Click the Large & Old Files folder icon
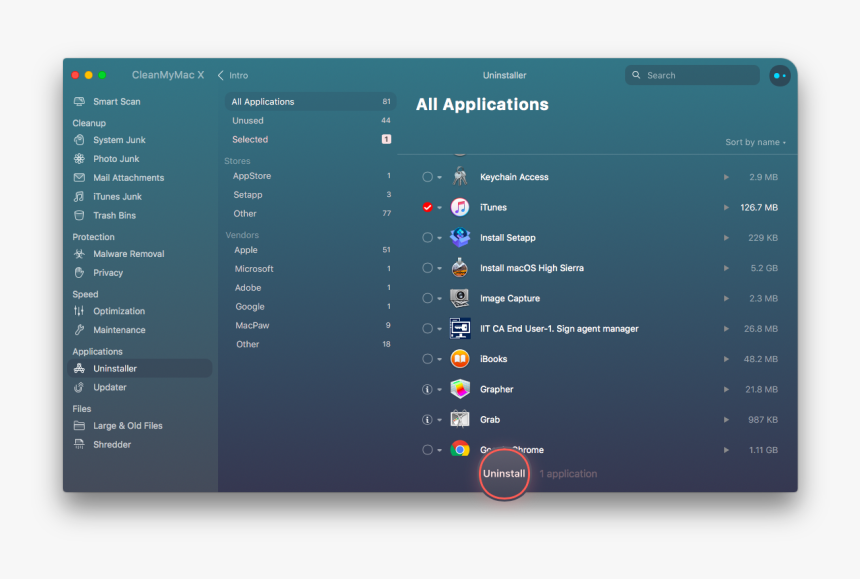The image size is (860, 579). (x=80, y=425)
